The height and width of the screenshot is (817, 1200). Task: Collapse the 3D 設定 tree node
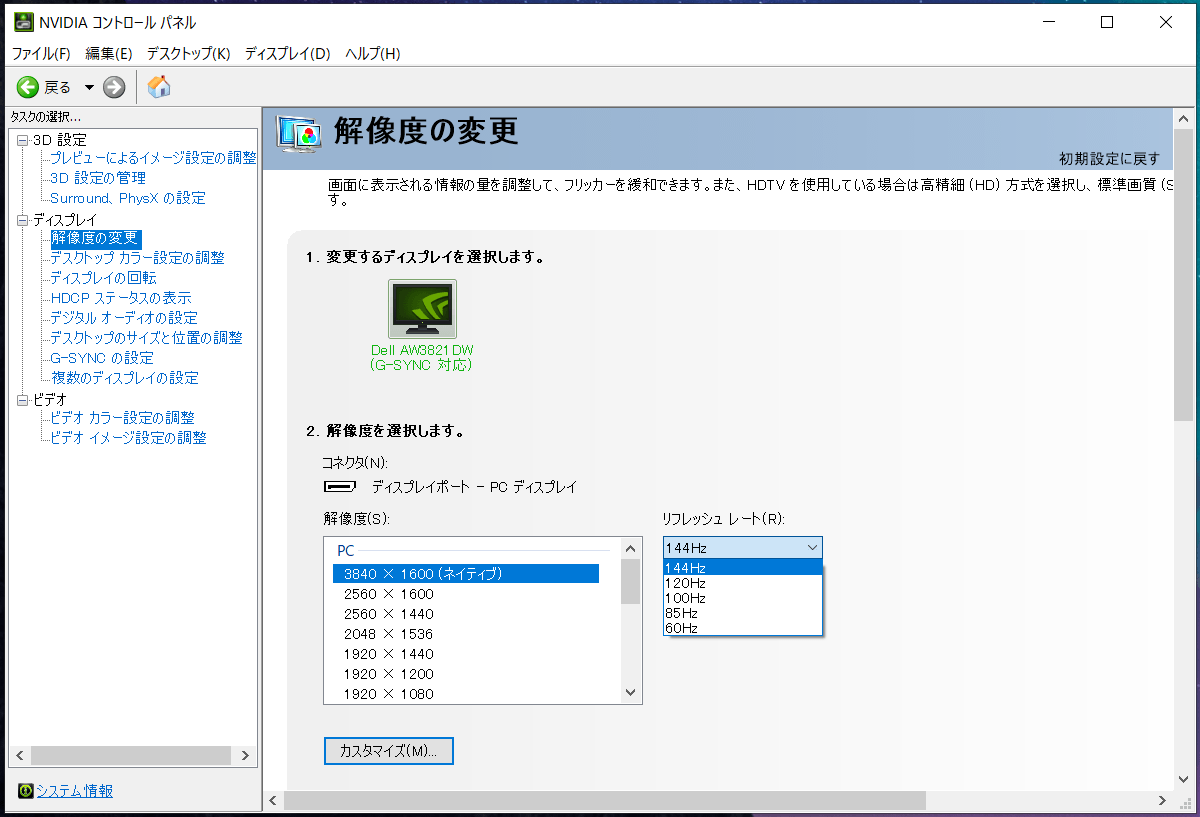23,140
